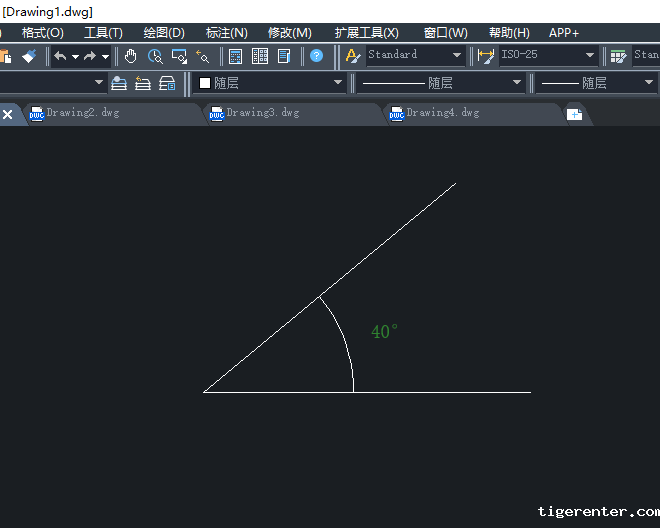
Task: Click the Layer Previous icon
Action: pos(143,83)
